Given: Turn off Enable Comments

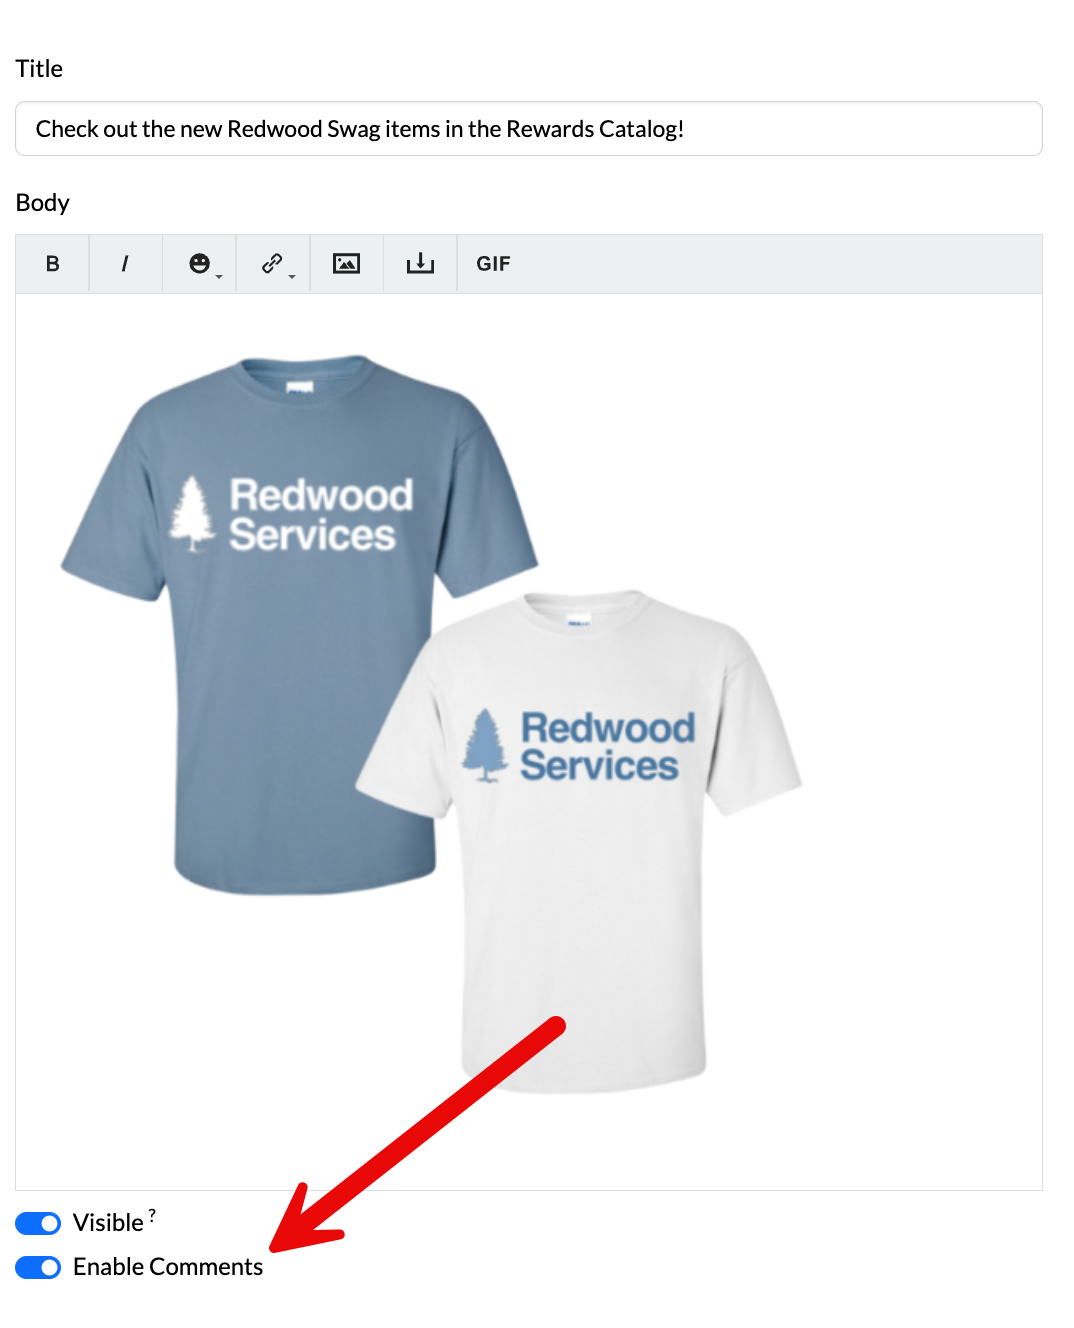Looking at the screenshot, I should click(37, 1267).
